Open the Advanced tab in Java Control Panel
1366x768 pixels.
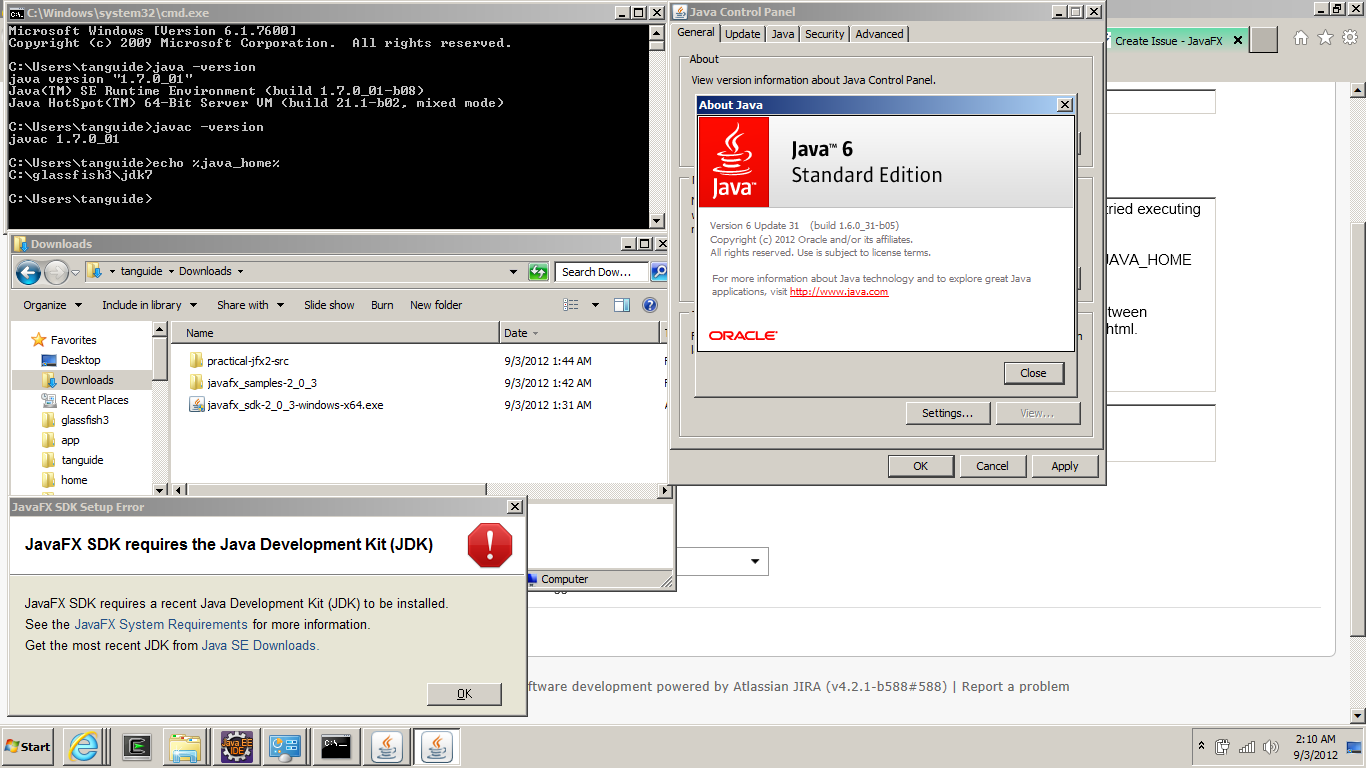[x=879, y=34]
